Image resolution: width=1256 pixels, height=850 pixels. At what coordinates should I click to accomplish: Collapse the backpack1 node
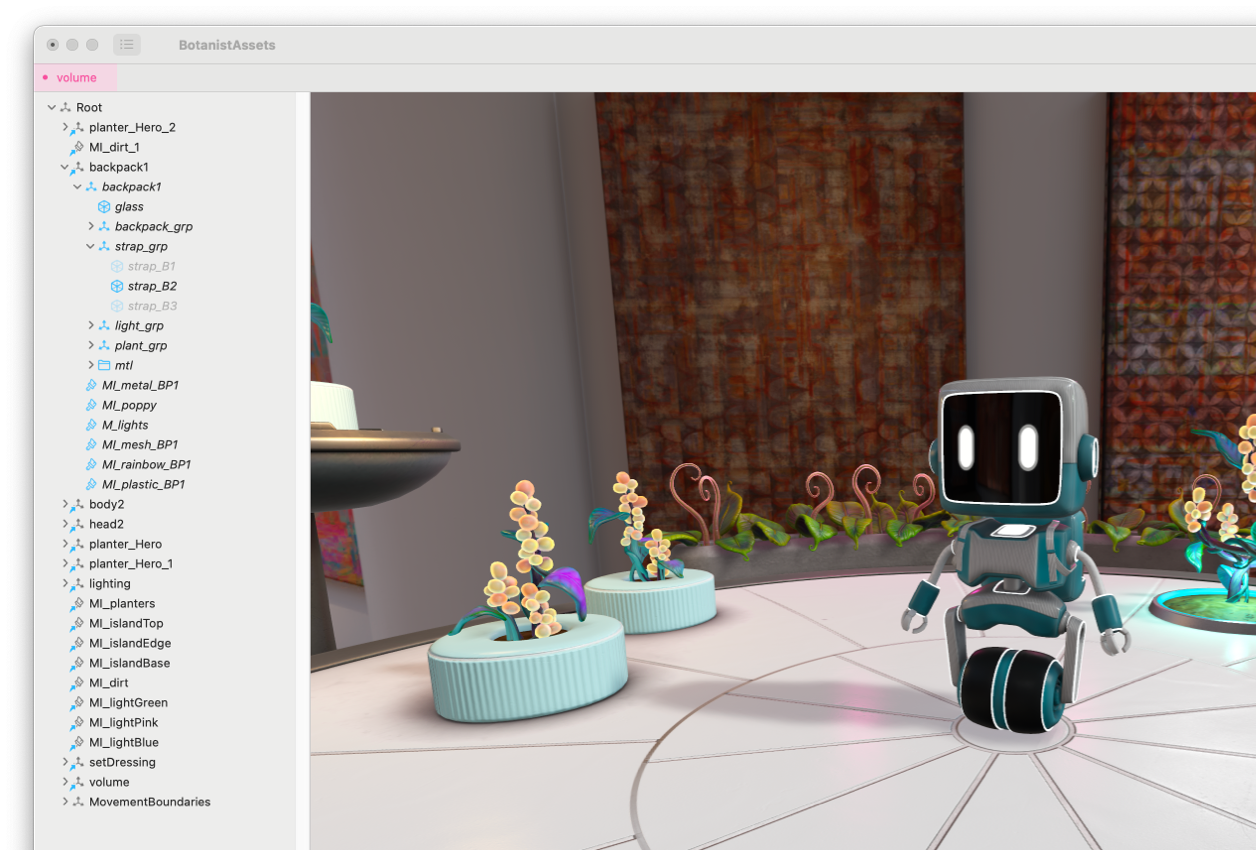point(63,167)
